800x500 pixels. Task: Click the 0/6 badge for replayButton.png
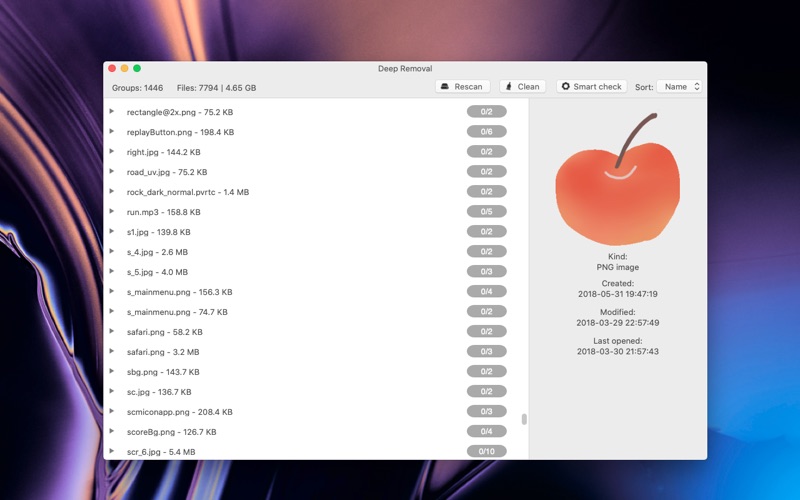click(x=486, y=132)
